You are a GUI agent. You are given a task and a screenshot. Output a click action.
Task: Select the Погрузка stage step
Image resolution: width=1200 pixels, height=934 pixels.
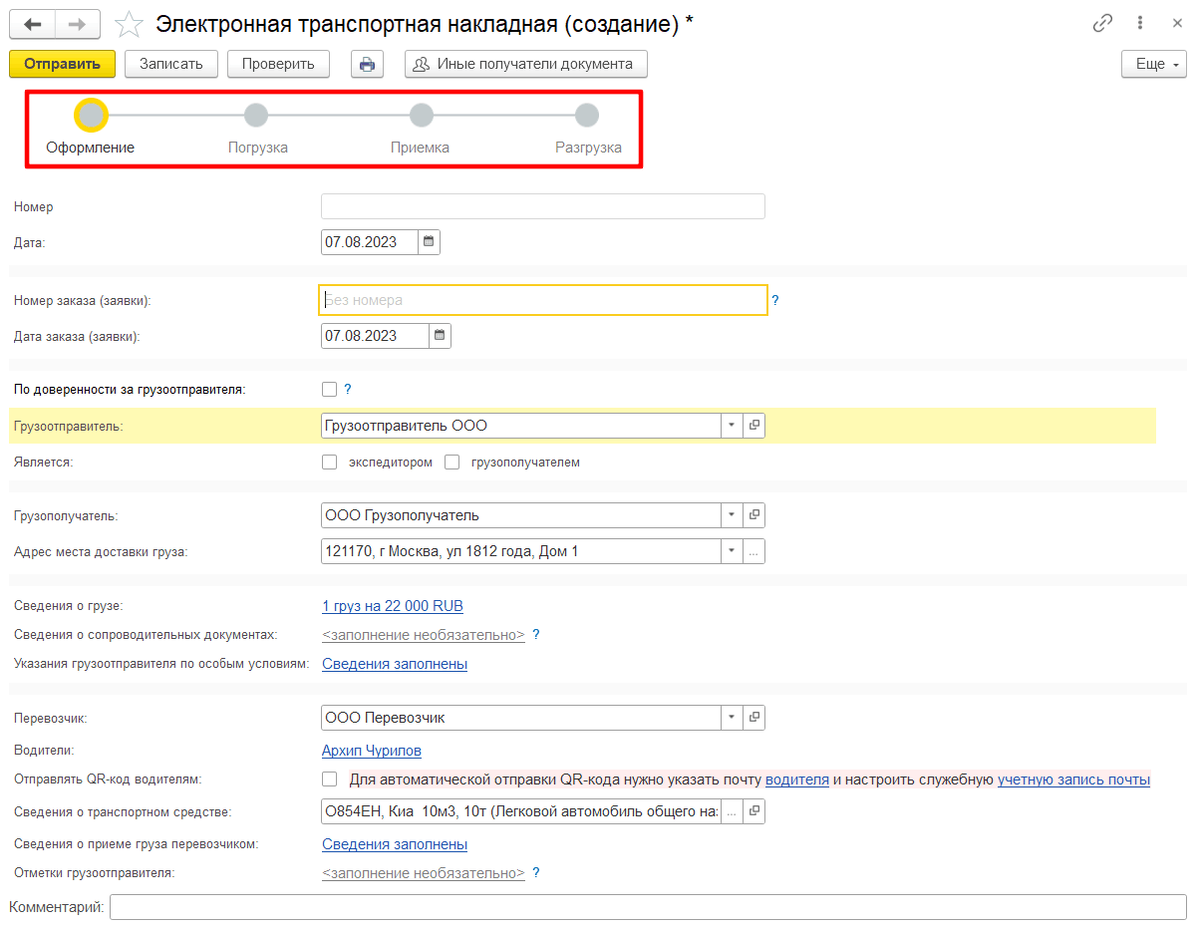click(257, 116)
